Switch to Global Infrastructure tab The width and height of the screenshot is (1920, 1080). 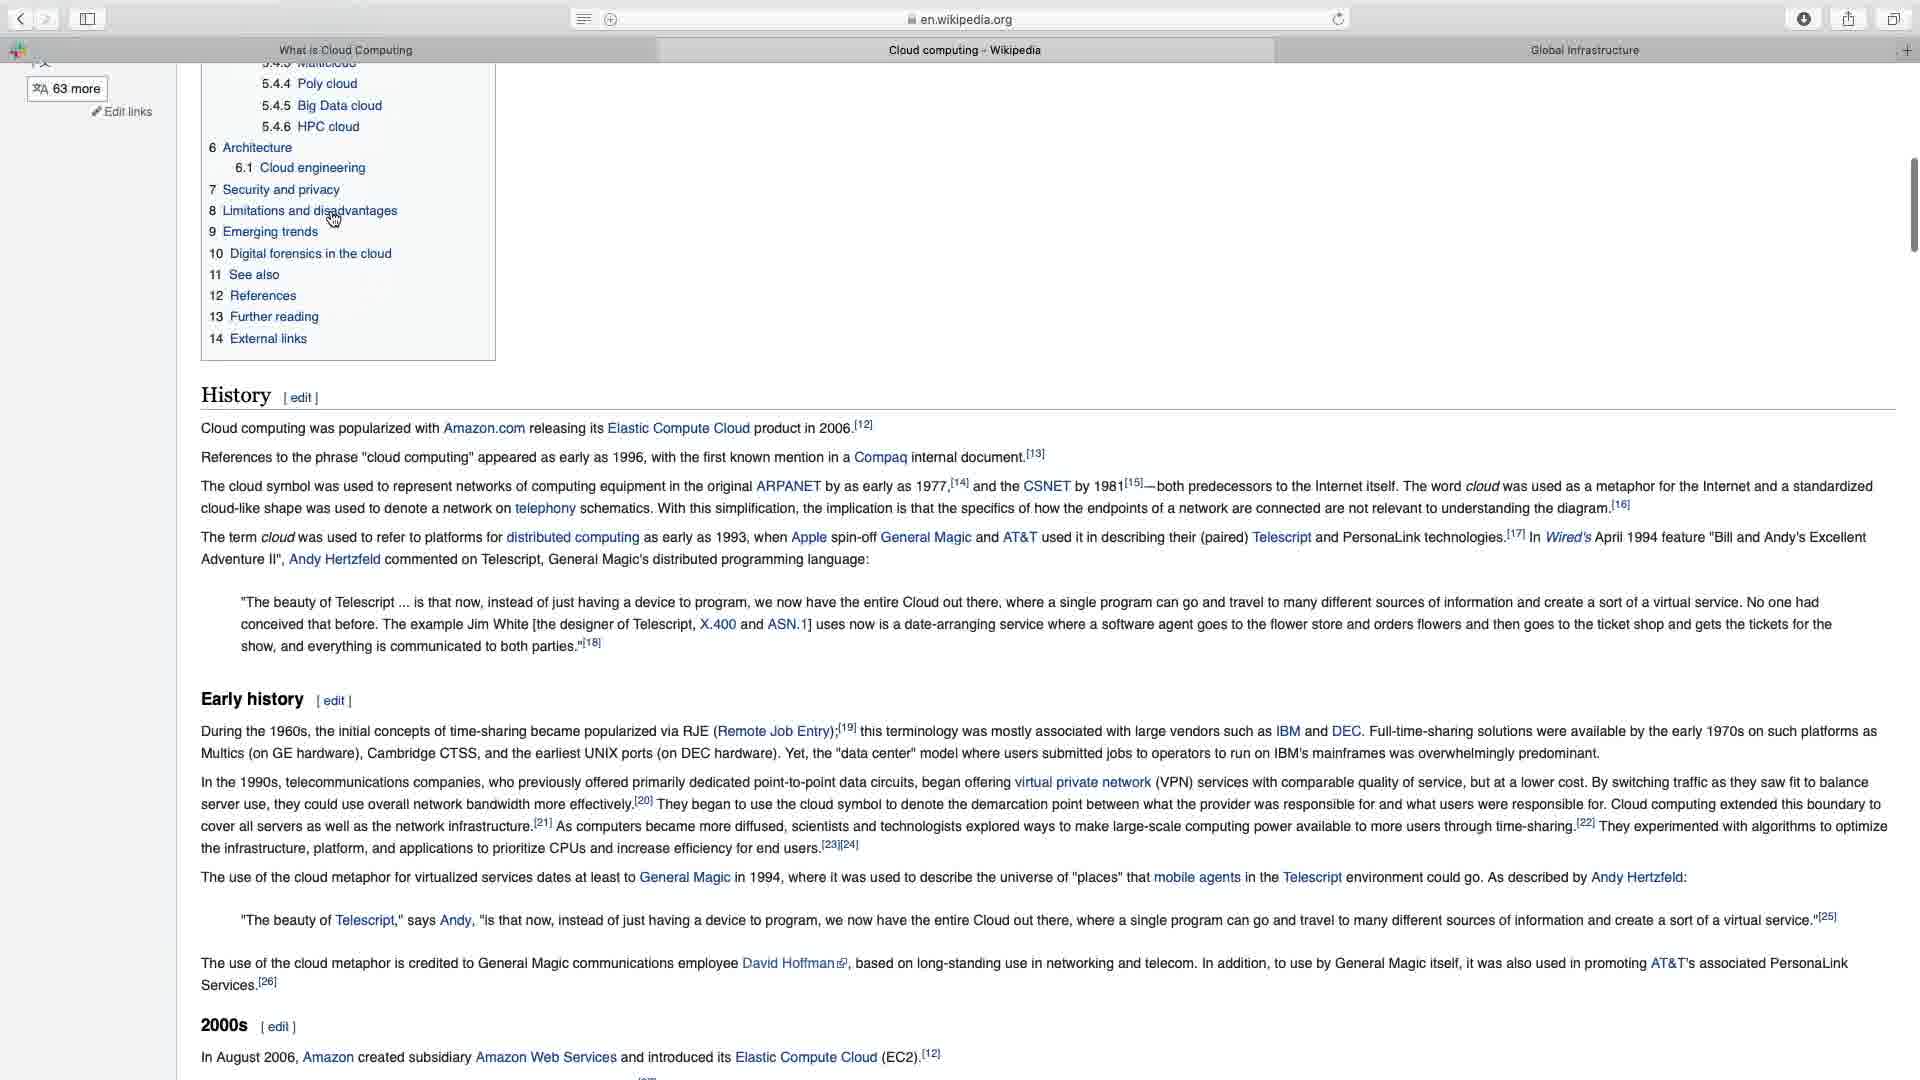[x=1584, y=50]
